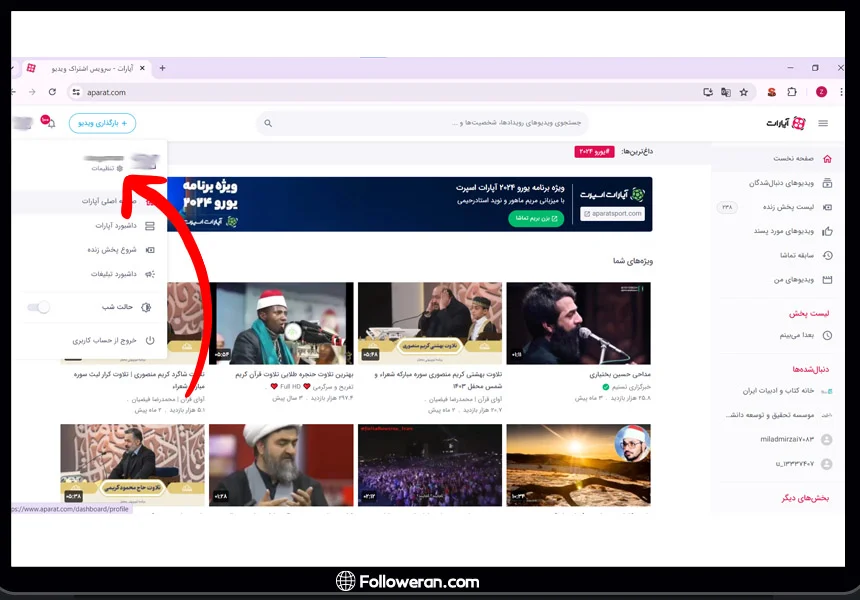
Task: Click the liked videos thumbs-up icon
Action: point(826,231)
